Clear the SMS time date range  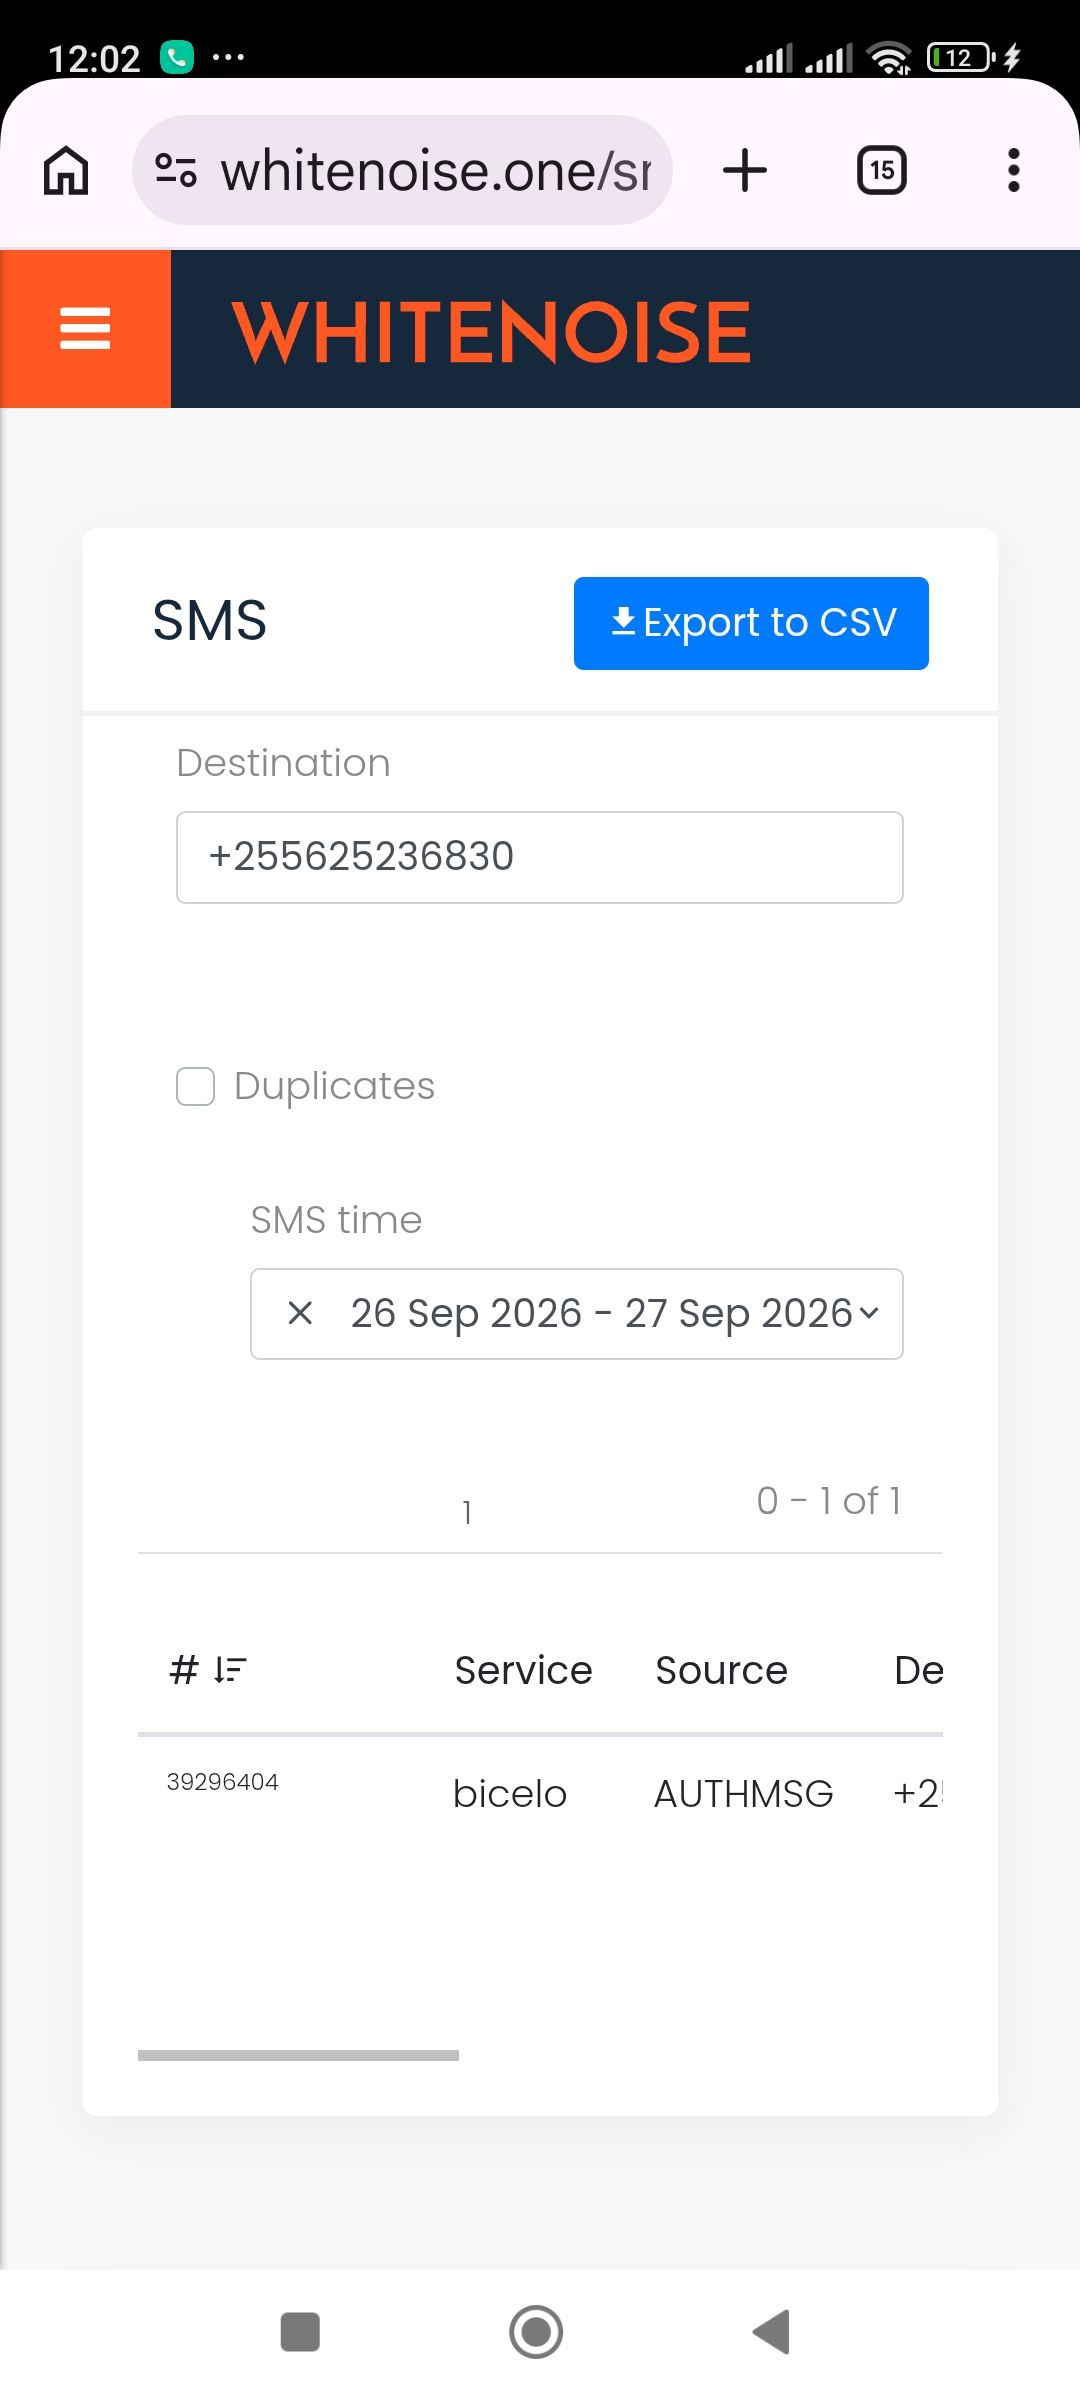(x=300, y=1313)
